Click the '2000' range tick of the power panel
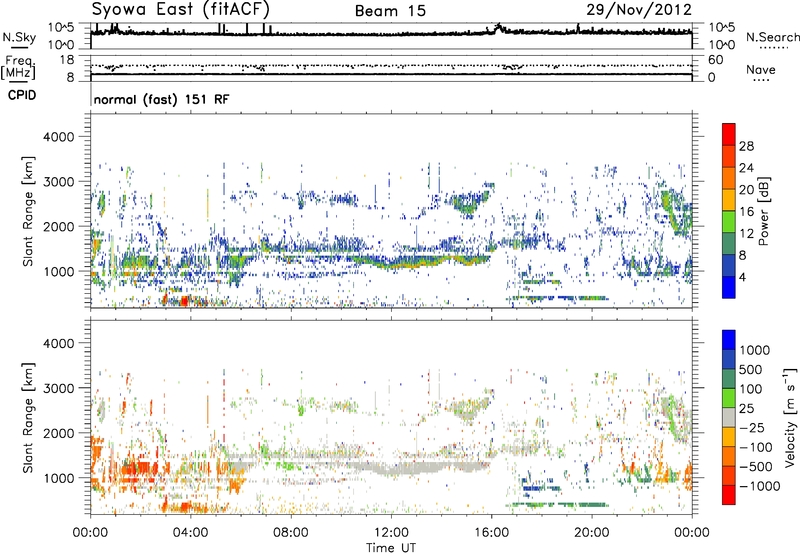This screenshot has height=554, width=800. 58,226
